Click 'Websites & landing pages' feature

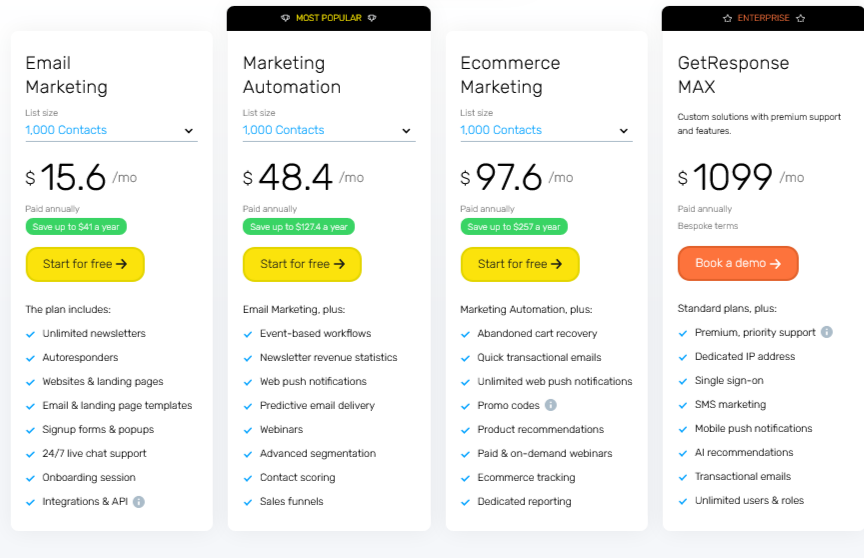coord(103,382)
